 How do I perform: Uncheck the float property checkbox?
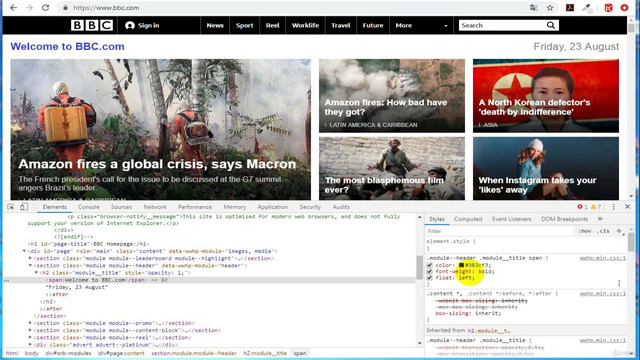[x=429, y=278]
